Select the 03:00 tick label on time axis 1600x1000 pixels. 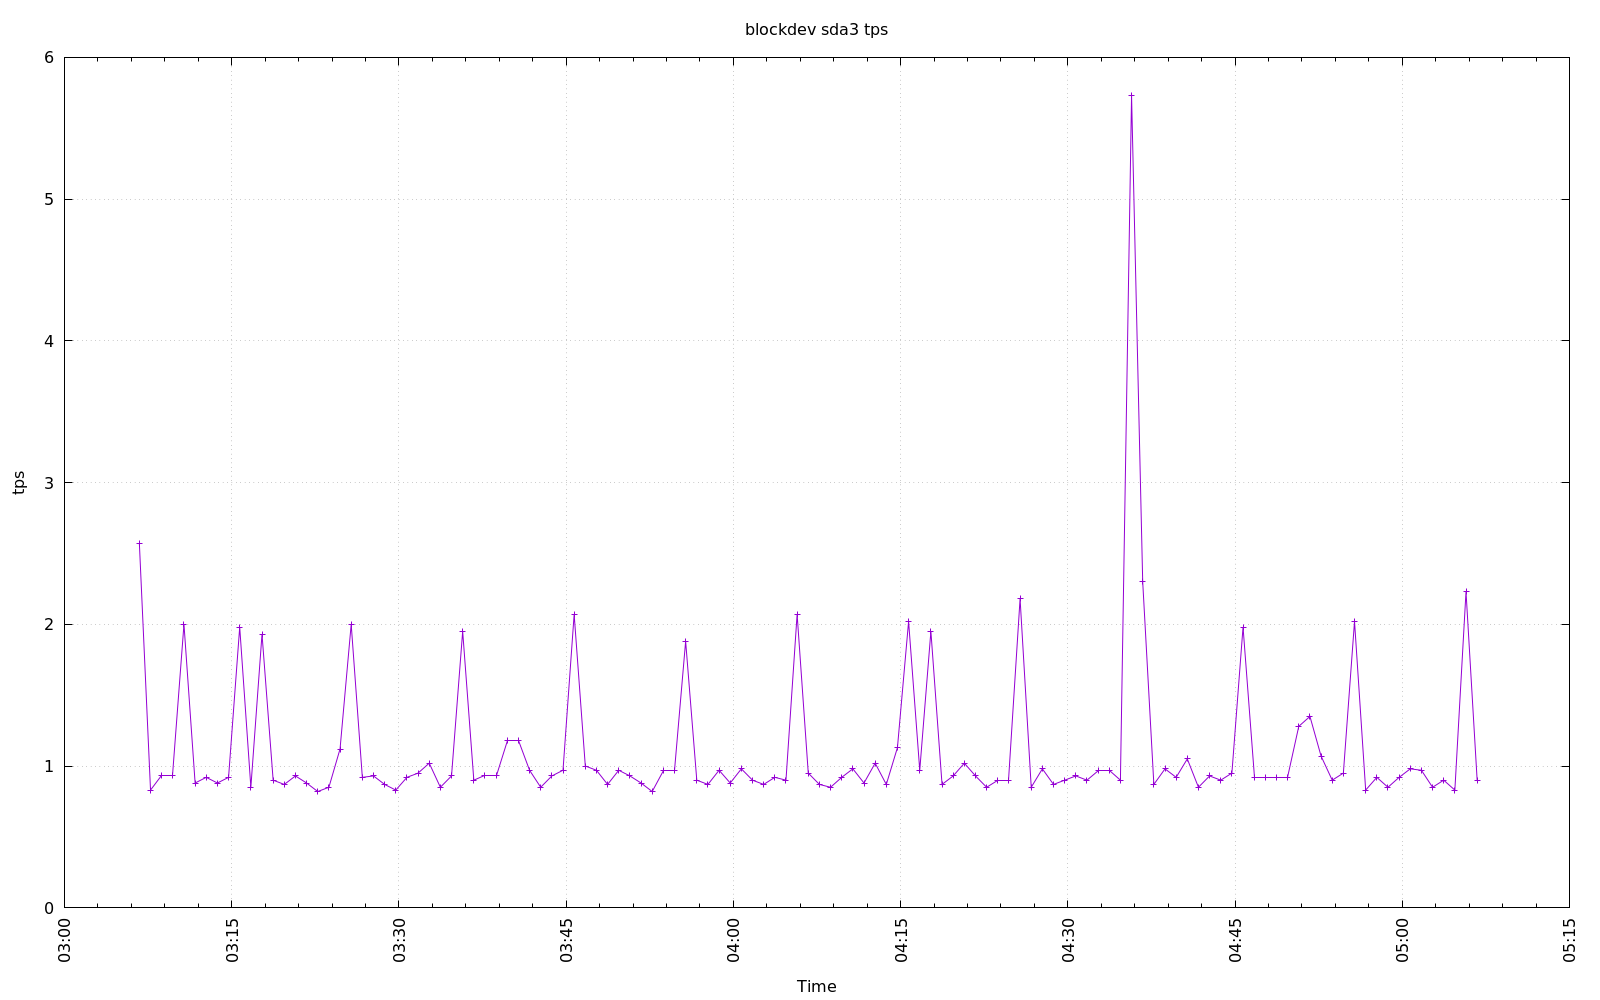[x=65, y=942]
